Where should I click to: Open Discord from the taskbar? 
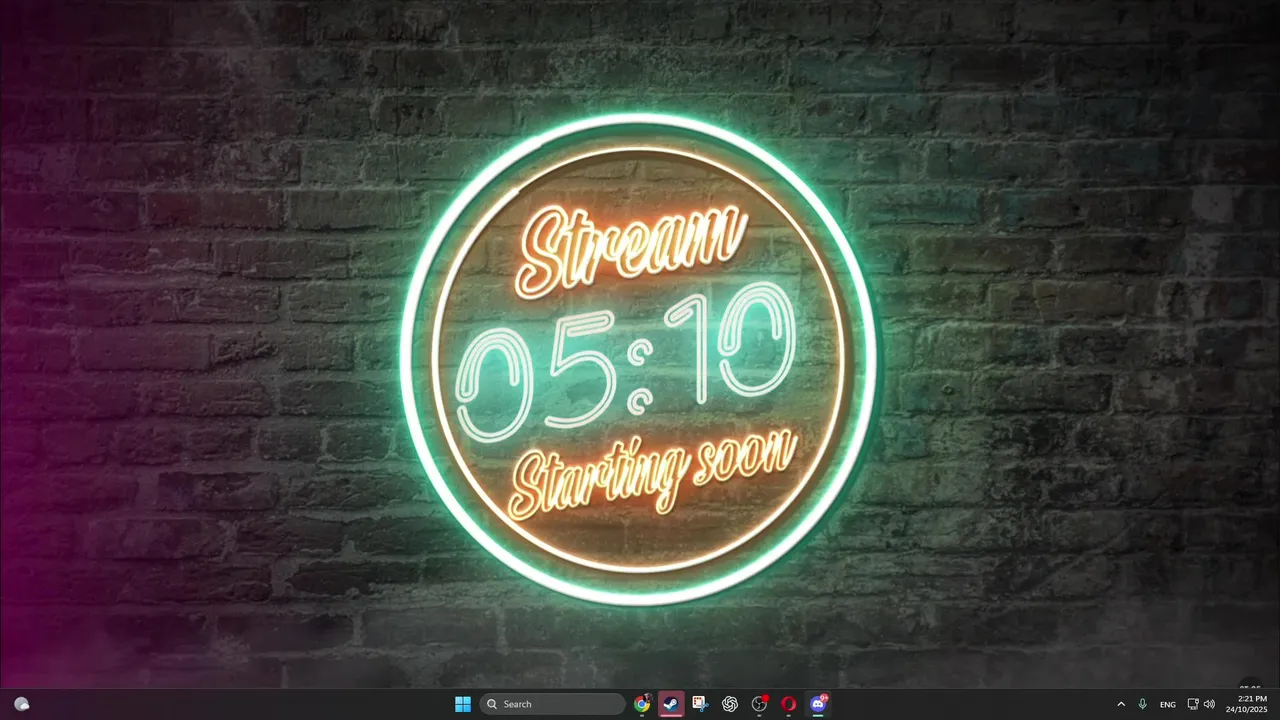818,704
